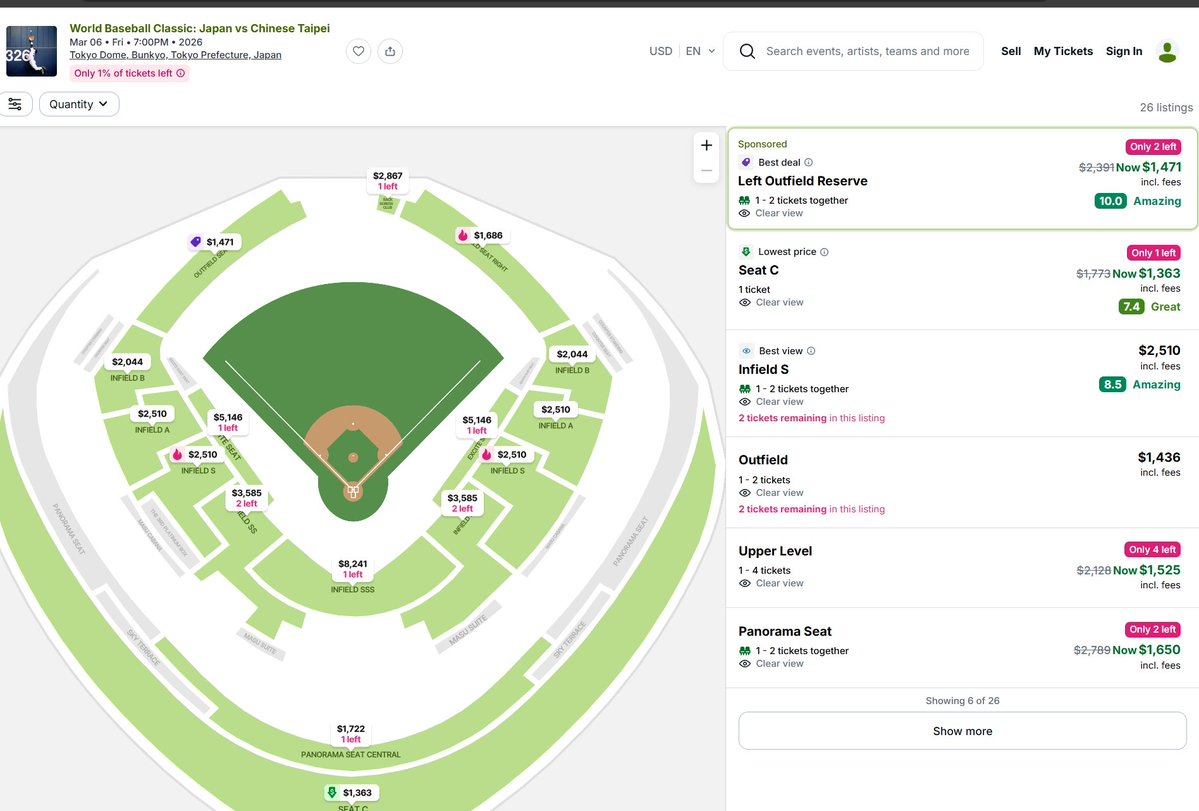Zoom in on the stadium map with plus icon
1199x811 pixels.
tap(706, 144)
